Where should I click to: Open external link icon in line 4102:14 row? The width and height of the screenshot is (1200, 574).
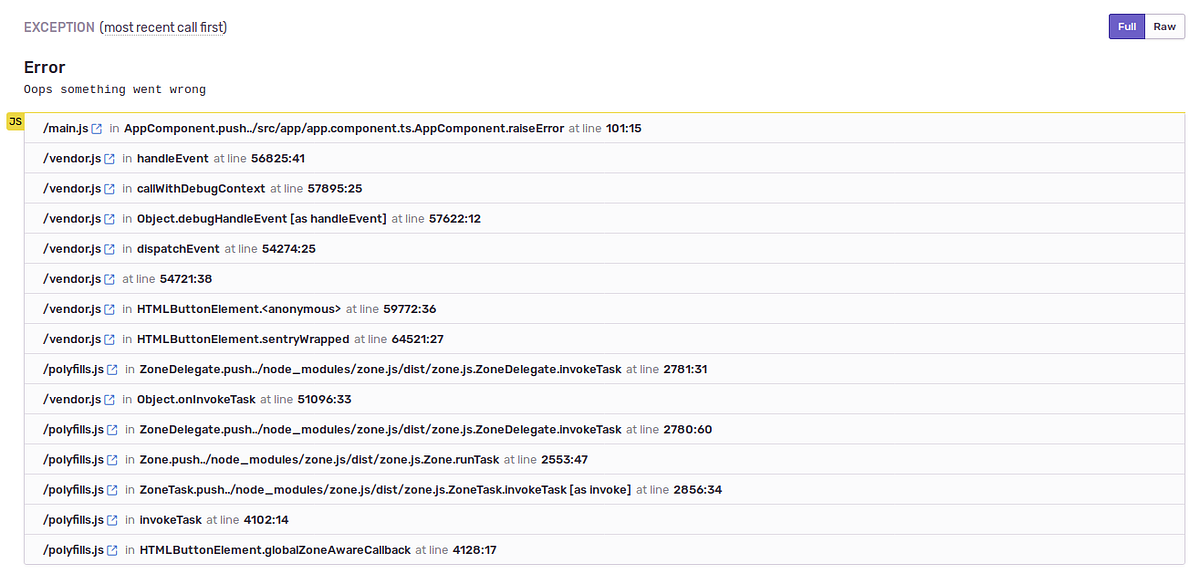pos(113,520)
